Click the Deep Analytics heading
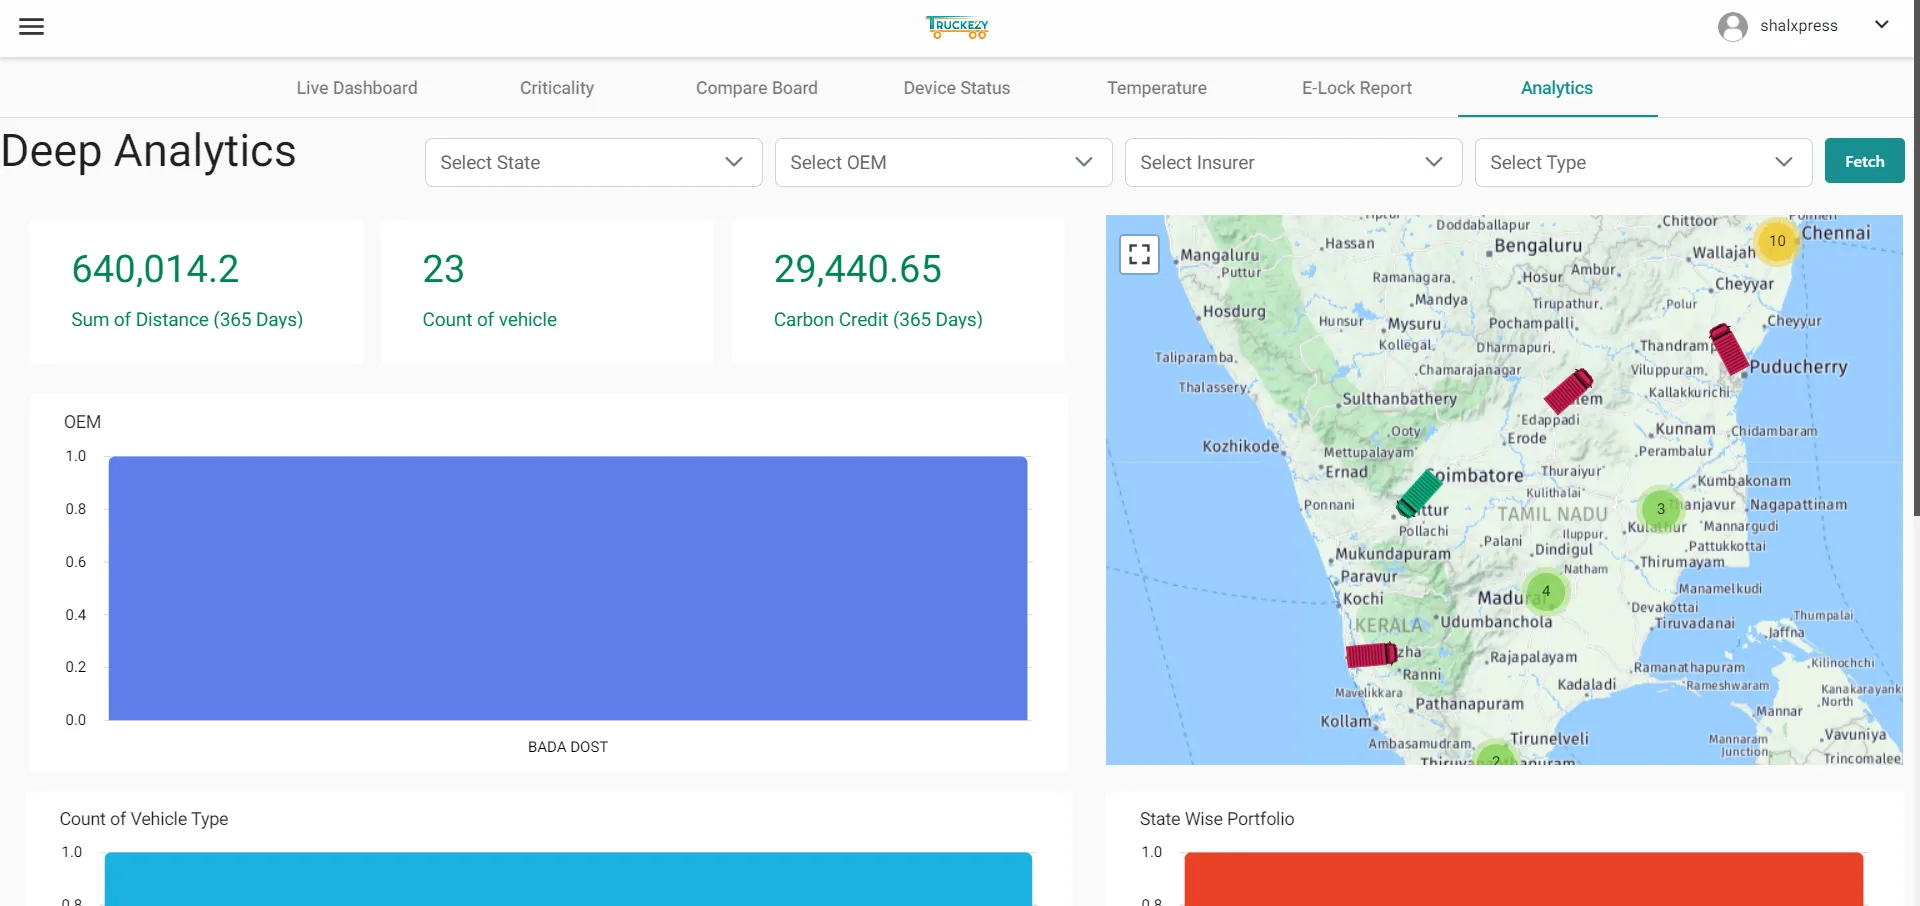The width and height of the screenshot is (1920, 906). tap(148, 152)
